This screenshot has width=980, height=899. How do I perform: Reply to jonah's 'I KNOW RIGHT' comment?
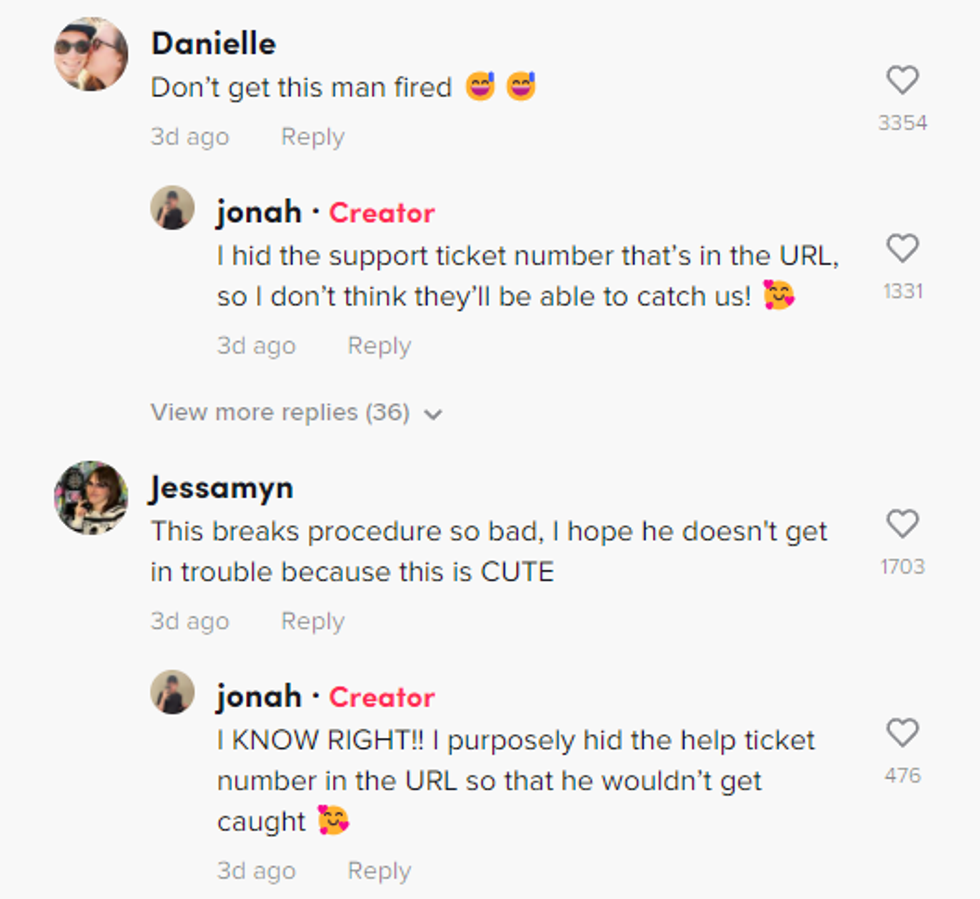point(379,871)
